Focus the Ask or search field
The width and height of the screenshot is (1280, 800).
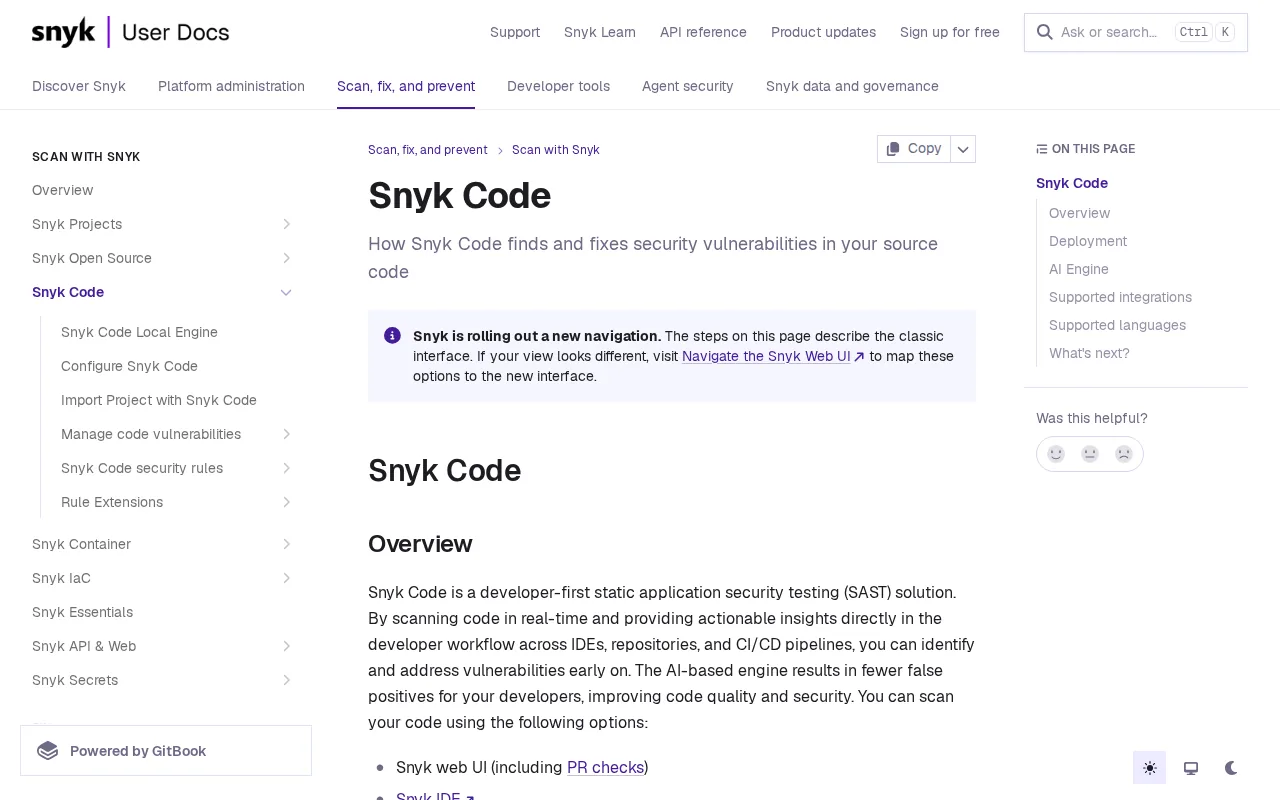pos(1136,32)
